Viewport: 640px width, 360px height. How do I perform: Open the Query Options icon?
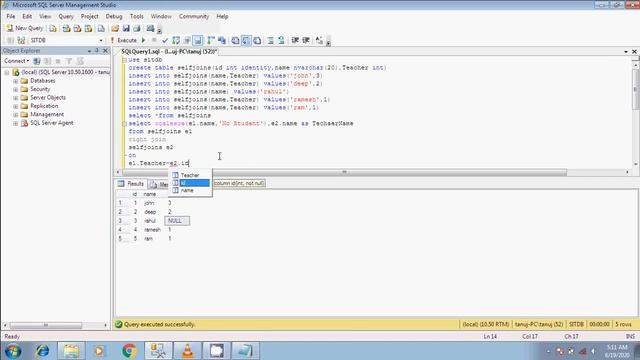[x=187, y=40]
